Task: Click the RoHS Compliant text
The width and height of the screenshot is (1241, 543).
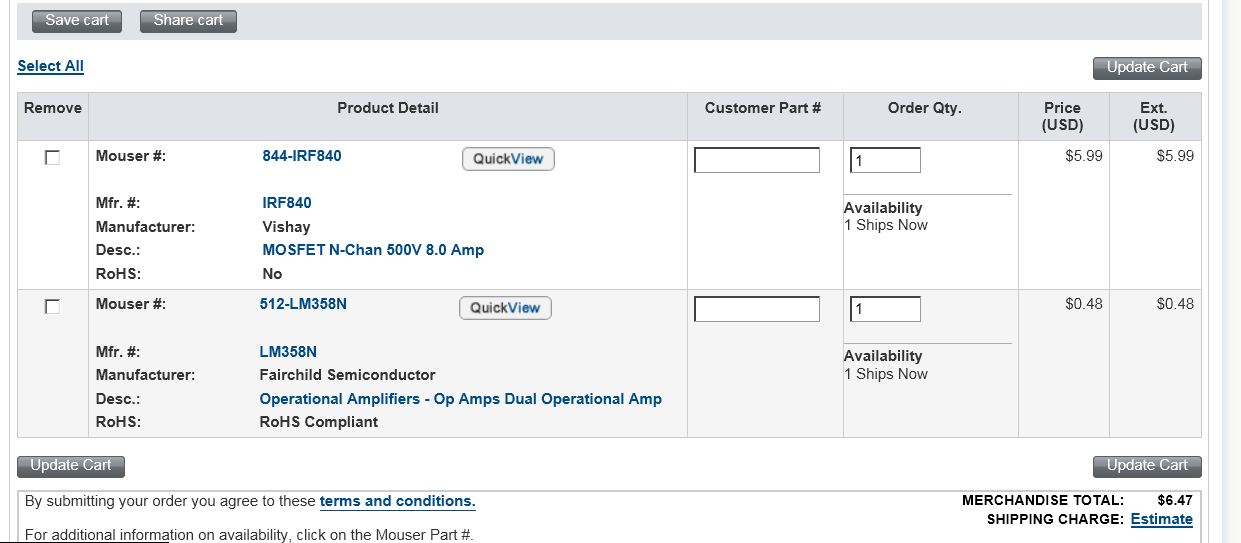Action: (319, 422)
